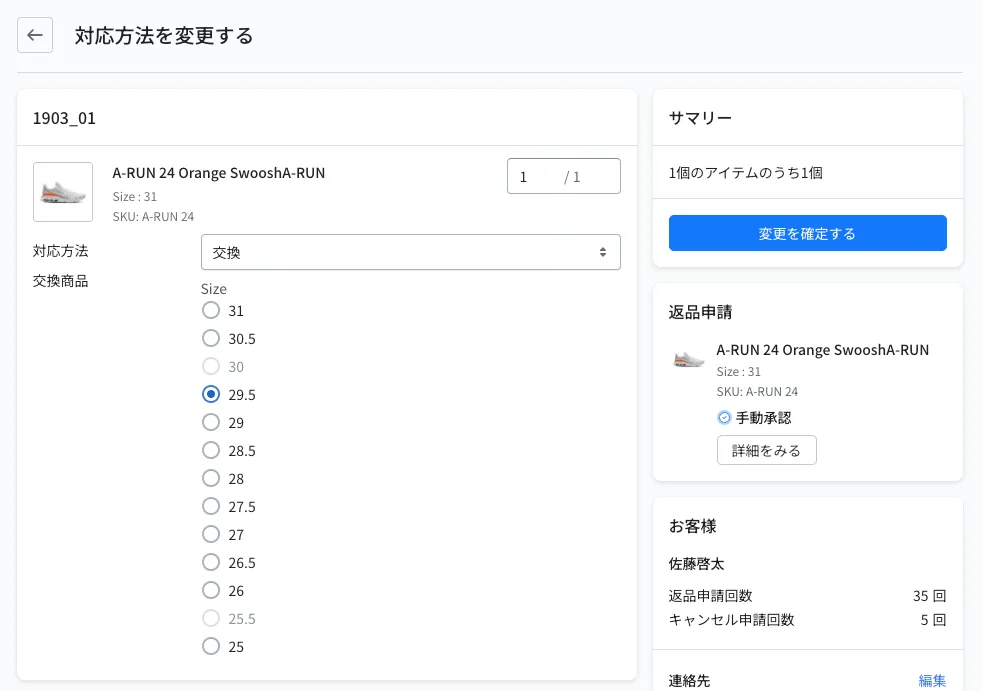Click the disabled size 25.5 radio option
The width and height of the screenshot is (982, 691).
coord(211,618)
